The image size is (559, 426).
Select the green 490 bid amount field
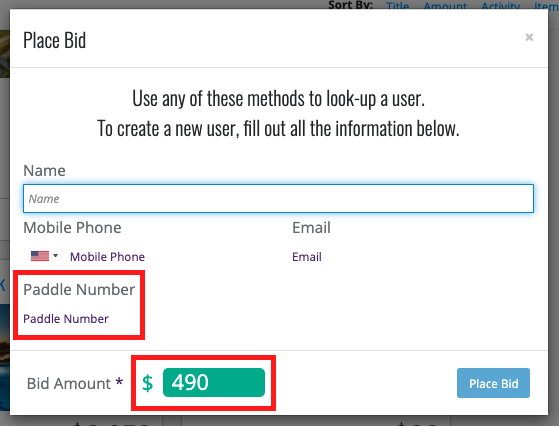point(214,383)
